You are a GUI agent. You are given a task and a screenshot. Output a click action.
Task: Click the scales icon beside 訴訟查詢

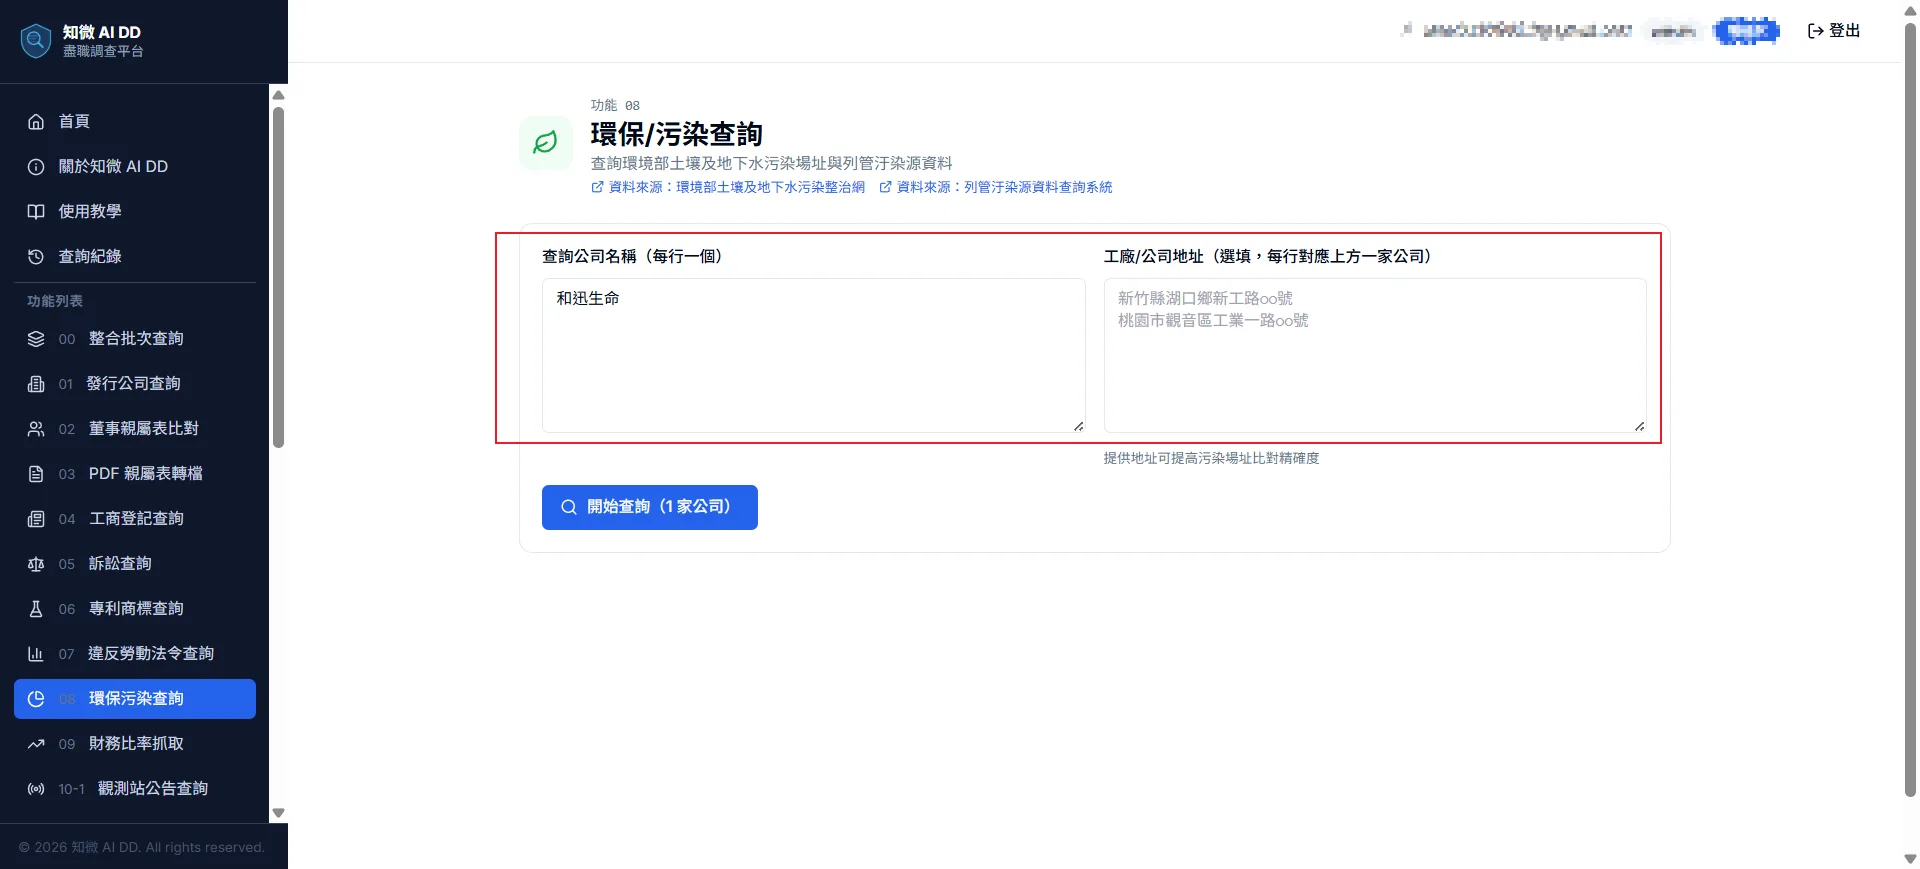pyautogui.click(x=36, y=564)
